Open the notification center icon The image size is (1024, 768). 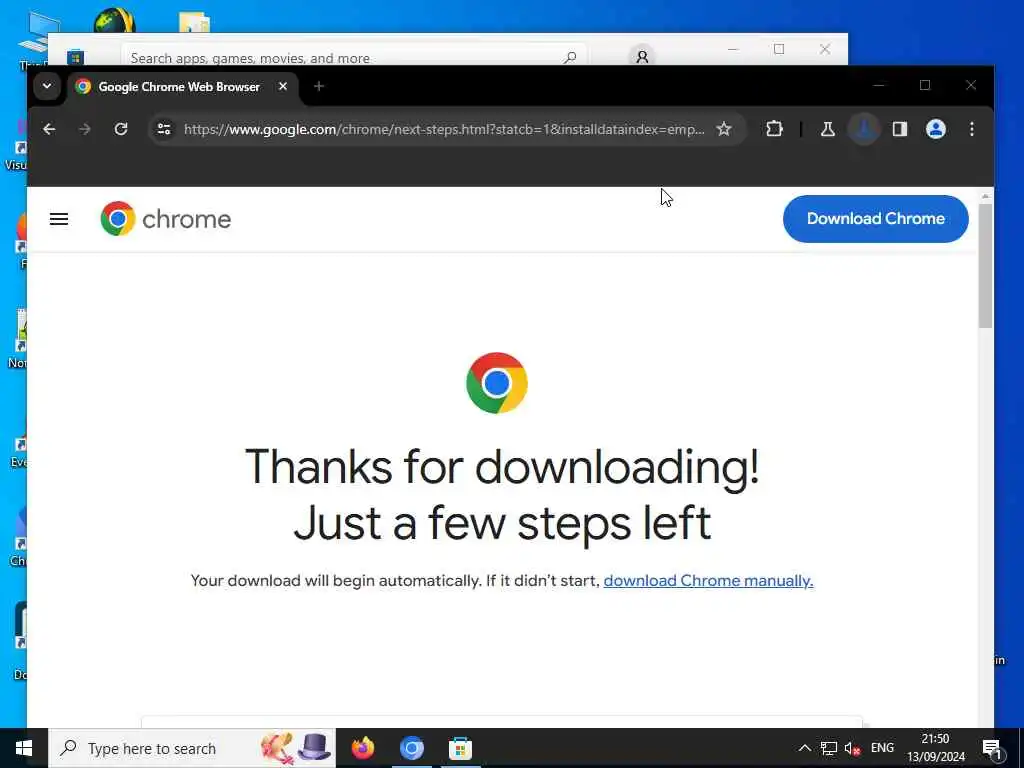991,748
